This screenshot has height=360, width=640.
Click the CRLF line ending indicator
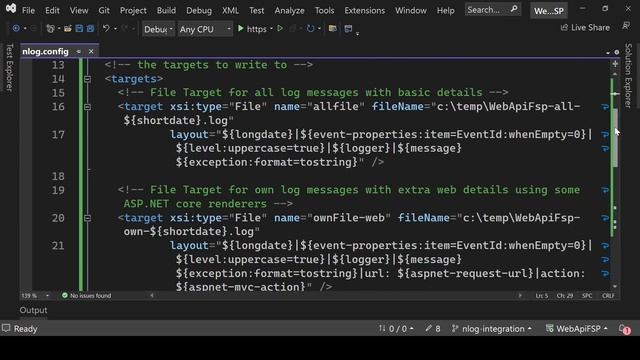608,296
